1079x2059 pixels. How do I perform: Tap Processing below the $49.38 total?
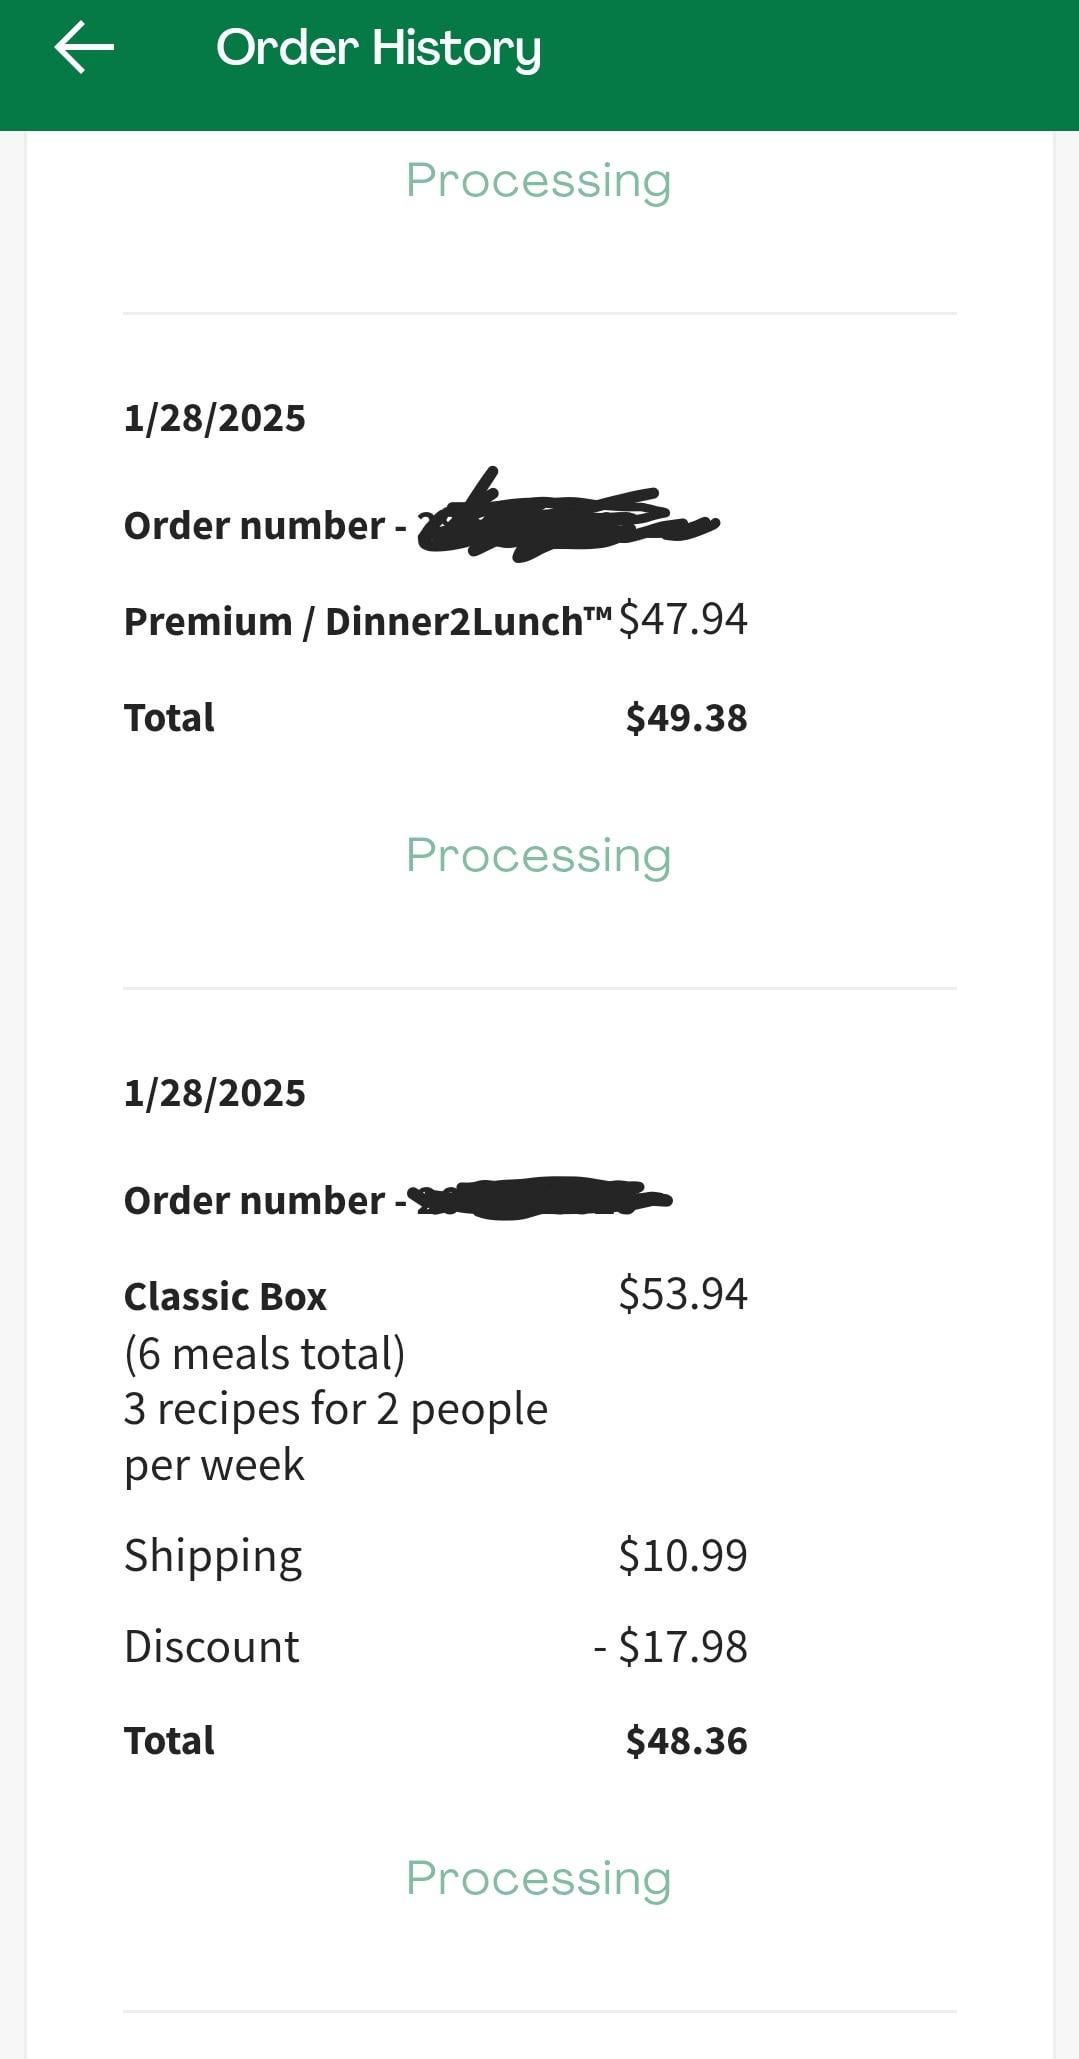pos(538,856)
